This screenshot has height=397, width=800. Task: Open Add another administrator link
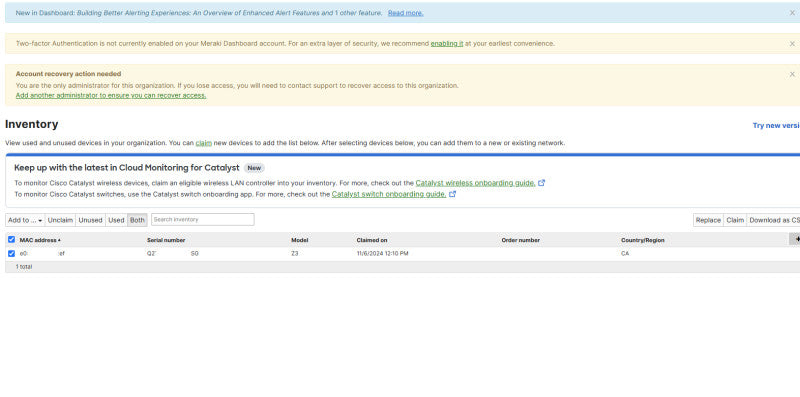[111, 95]
